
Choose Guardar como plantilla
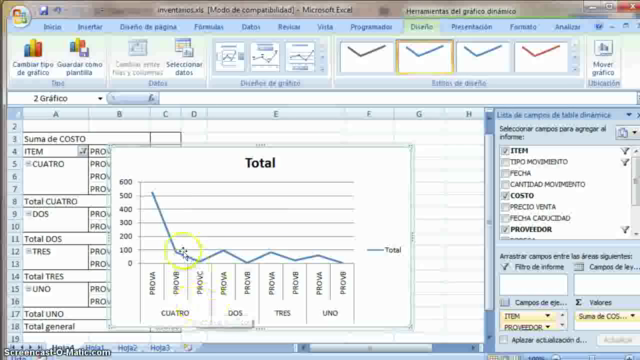click(x=80, y=57)
